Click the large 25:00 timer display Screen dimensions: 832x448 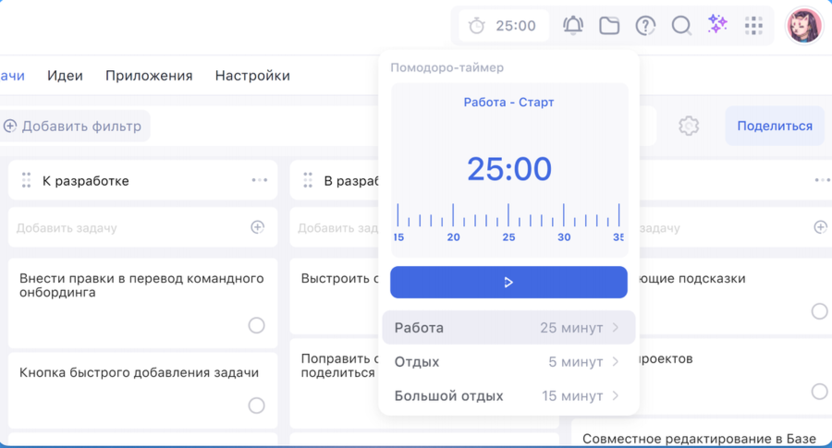pyautogui.click(x=509, y=169)
